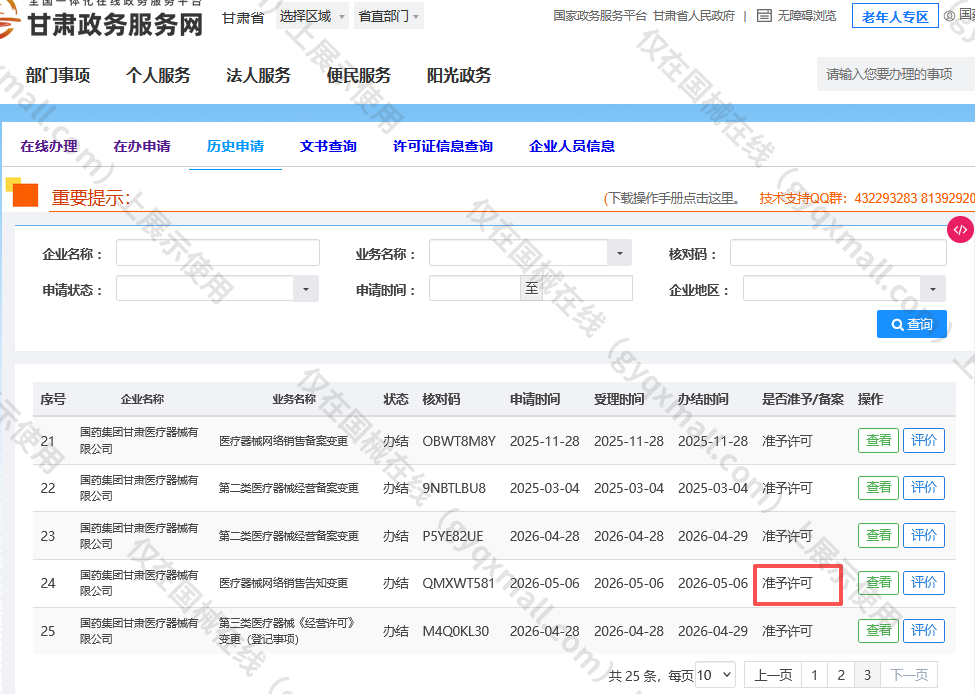Open the 法人服务 menu
The image size is (975, 694).
258,75
